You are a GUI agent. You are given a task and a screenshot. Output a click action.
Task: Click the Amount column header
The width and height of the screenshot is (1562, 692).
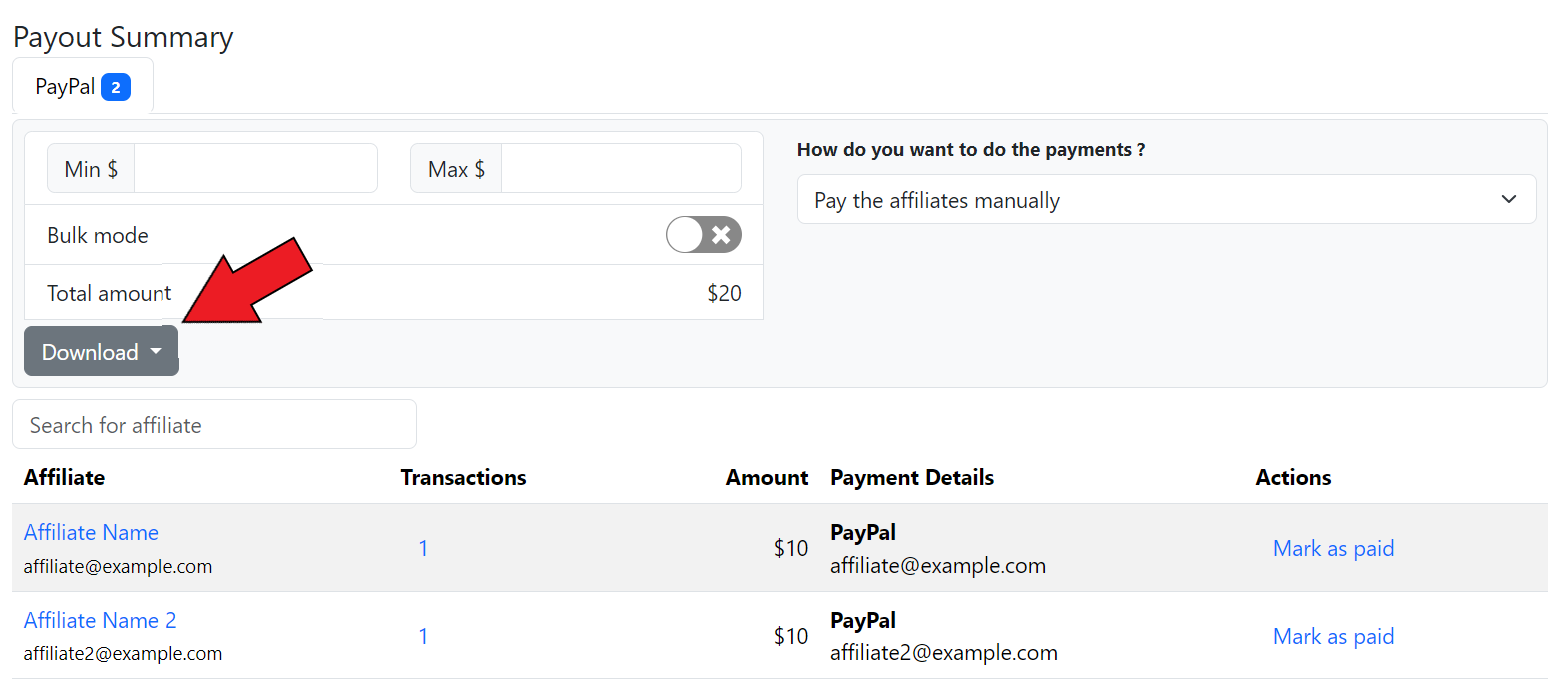(x=767, y=478)
